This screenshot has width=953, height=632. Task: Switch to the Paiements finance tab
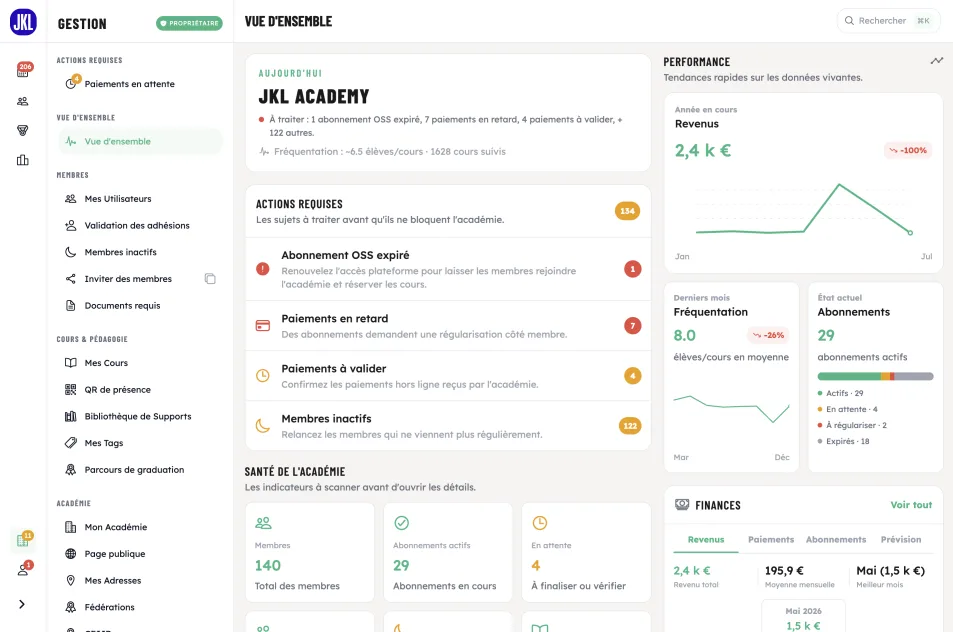pos(771,540)
